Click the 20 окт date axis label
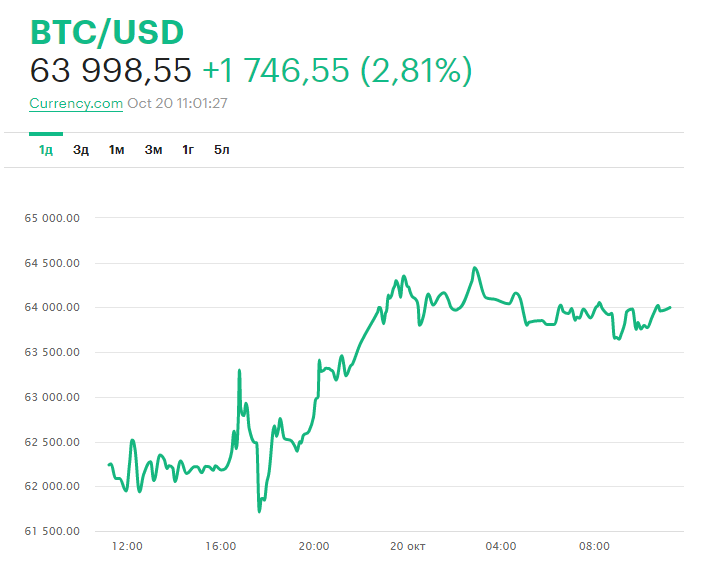The image size is (713, 577). [407, 546]
